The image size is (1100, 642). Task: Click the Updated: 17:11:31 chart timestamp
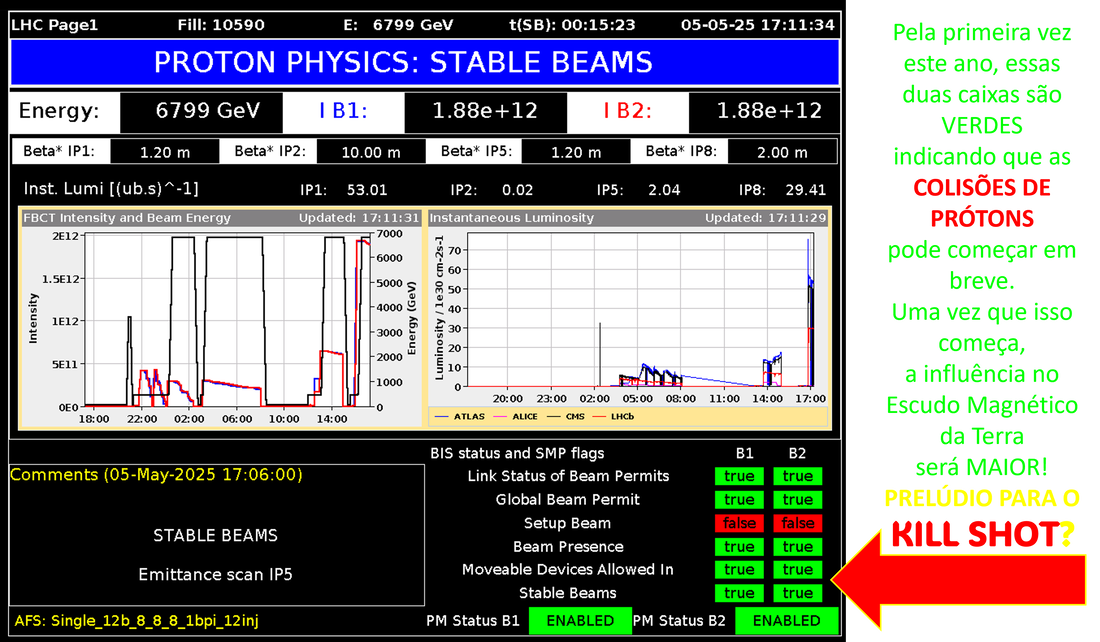[359, 218]
